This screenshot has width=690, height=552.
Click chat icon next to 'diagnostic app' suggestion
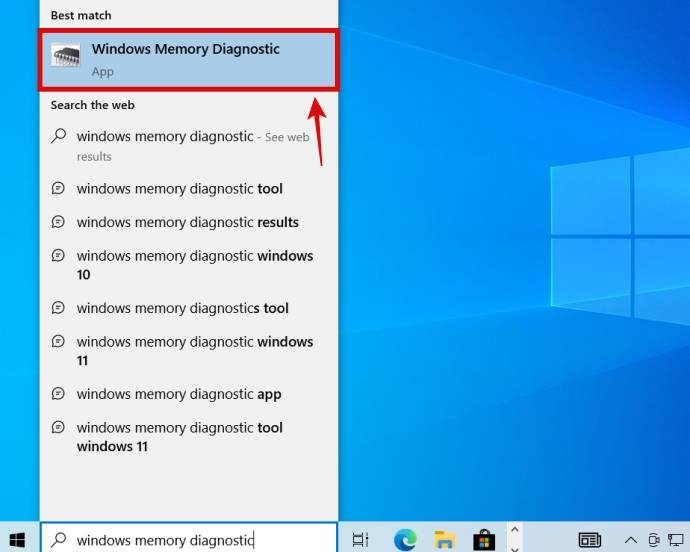click(58, 393)
